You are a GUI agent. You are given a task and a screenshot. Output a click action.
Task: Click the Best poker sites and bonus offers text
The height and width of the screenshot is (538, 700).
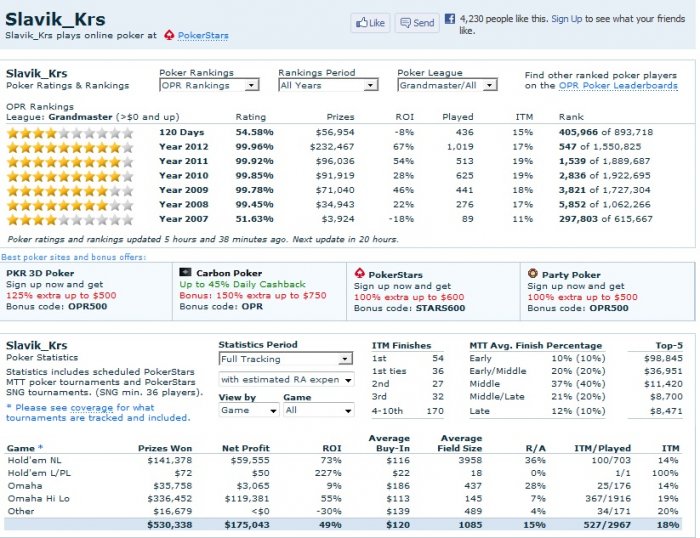[x=74, y=257]
